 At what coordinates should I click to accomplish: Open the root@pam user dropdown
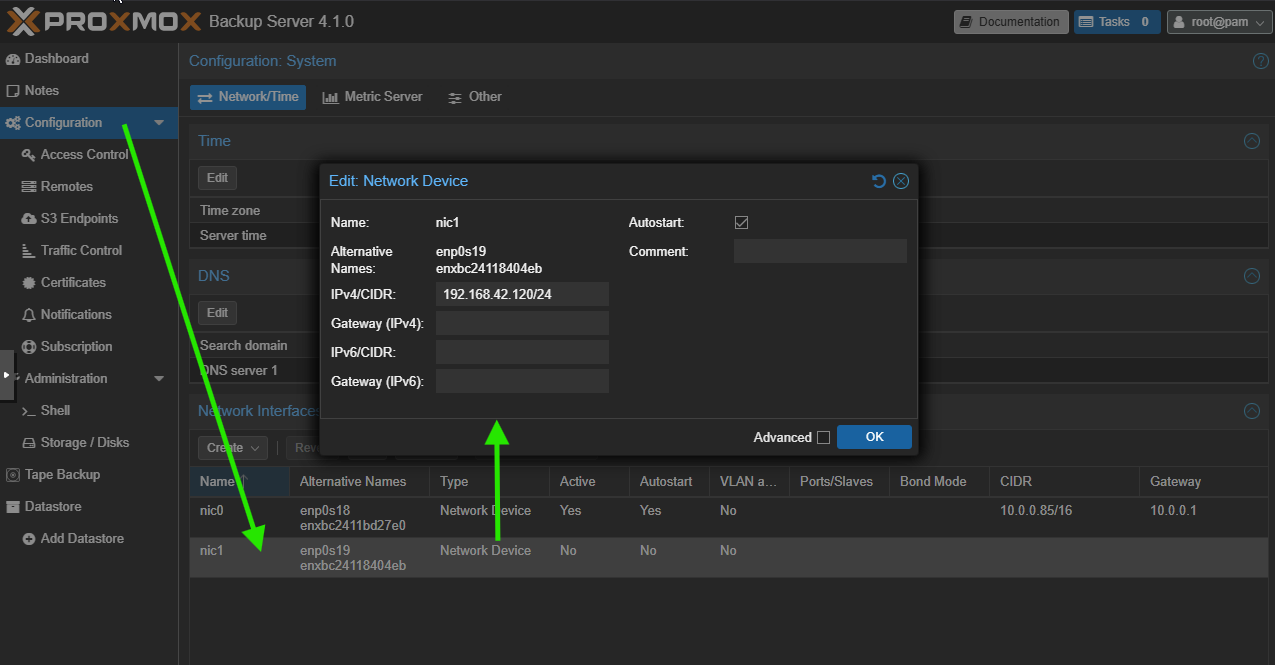coord(1219,22)
